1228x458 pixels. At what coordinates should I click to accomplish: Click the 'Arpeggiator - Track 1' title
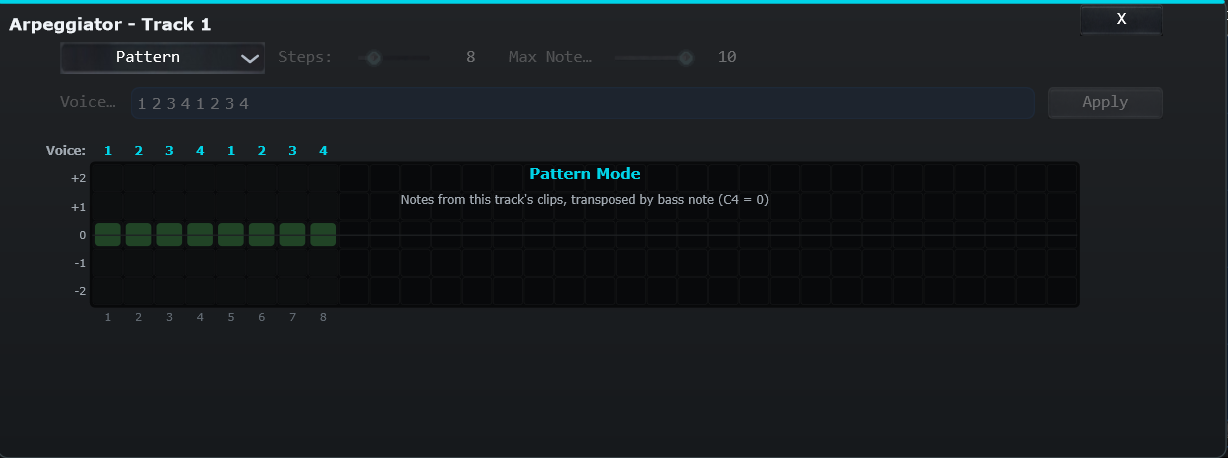pyautogui.click(x=110, y=24)
